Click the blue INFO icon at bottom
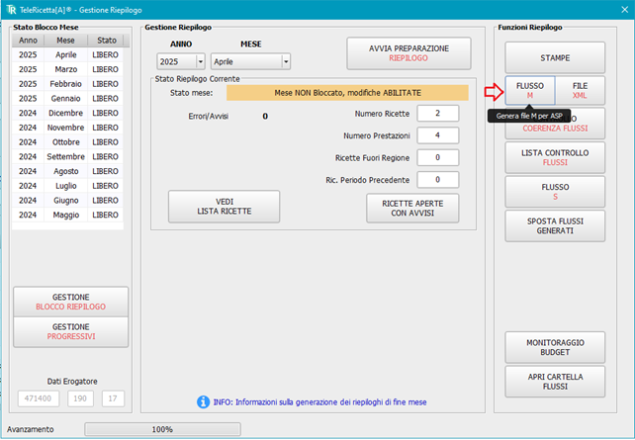The height and width of the screenshot is (440, 635). (204, 402)
